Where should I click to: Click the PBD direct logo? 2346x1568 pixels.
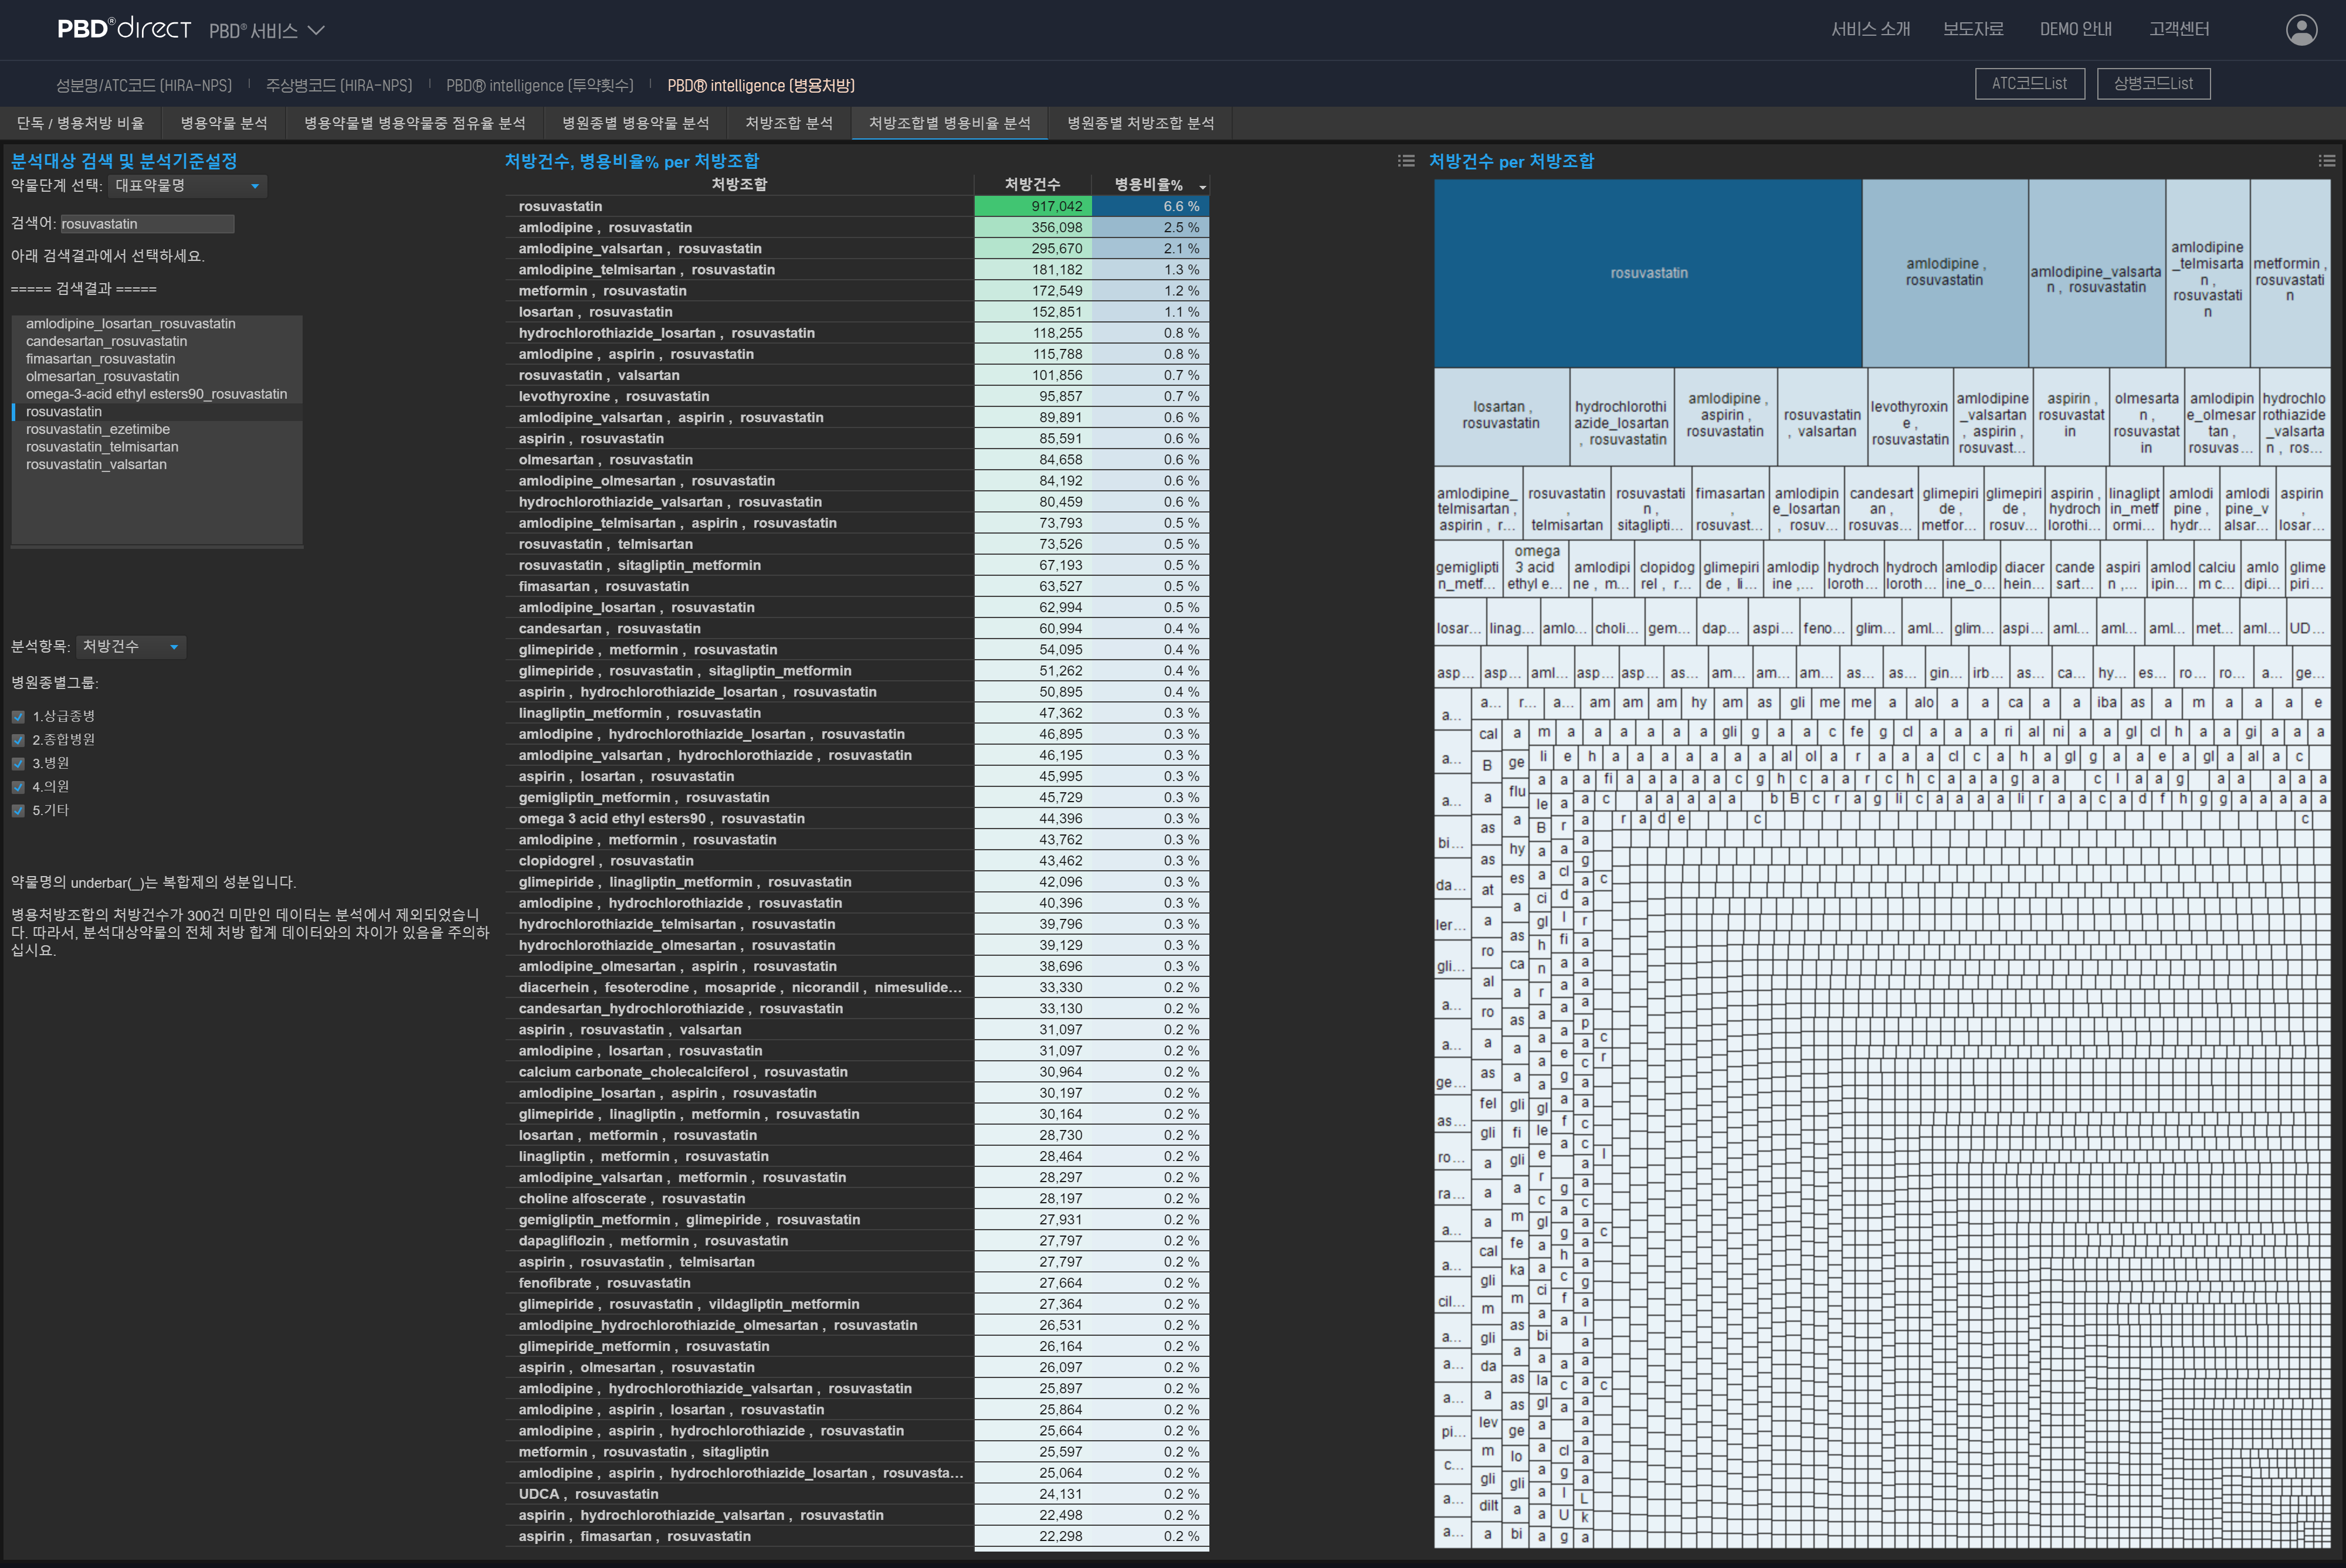[124, 28]
